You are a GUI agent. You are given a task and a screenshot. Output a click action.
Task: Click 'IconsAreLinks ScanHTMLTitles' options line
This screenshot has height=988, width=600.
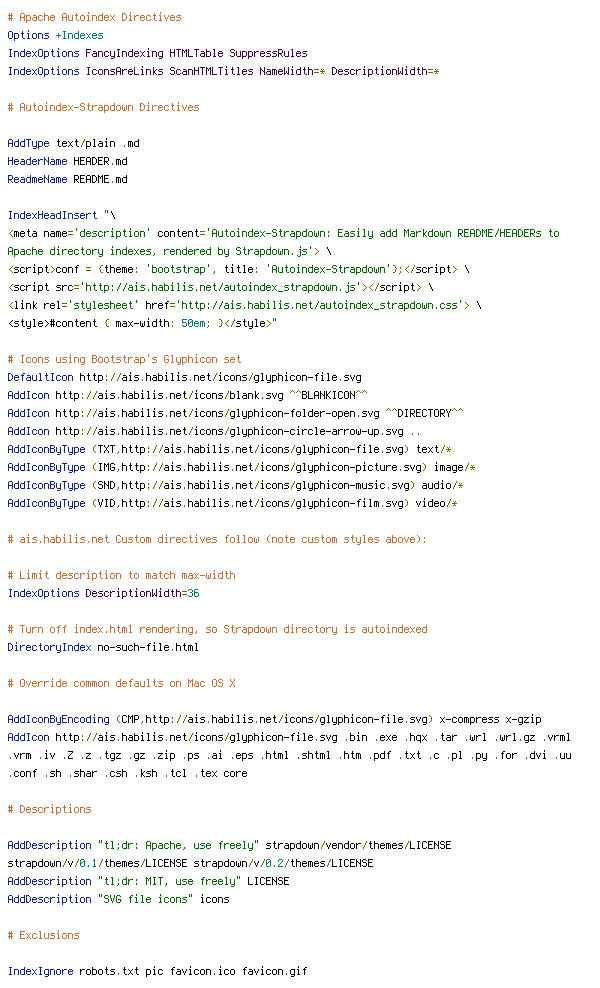click(x=224, y=71)
